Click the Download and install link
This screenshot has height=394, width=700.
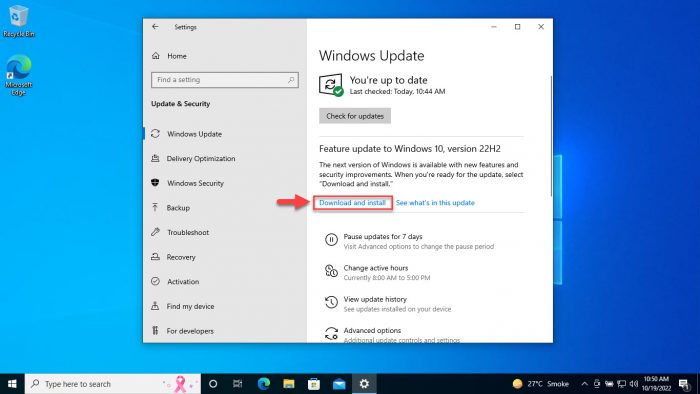(x=352, y=203)
